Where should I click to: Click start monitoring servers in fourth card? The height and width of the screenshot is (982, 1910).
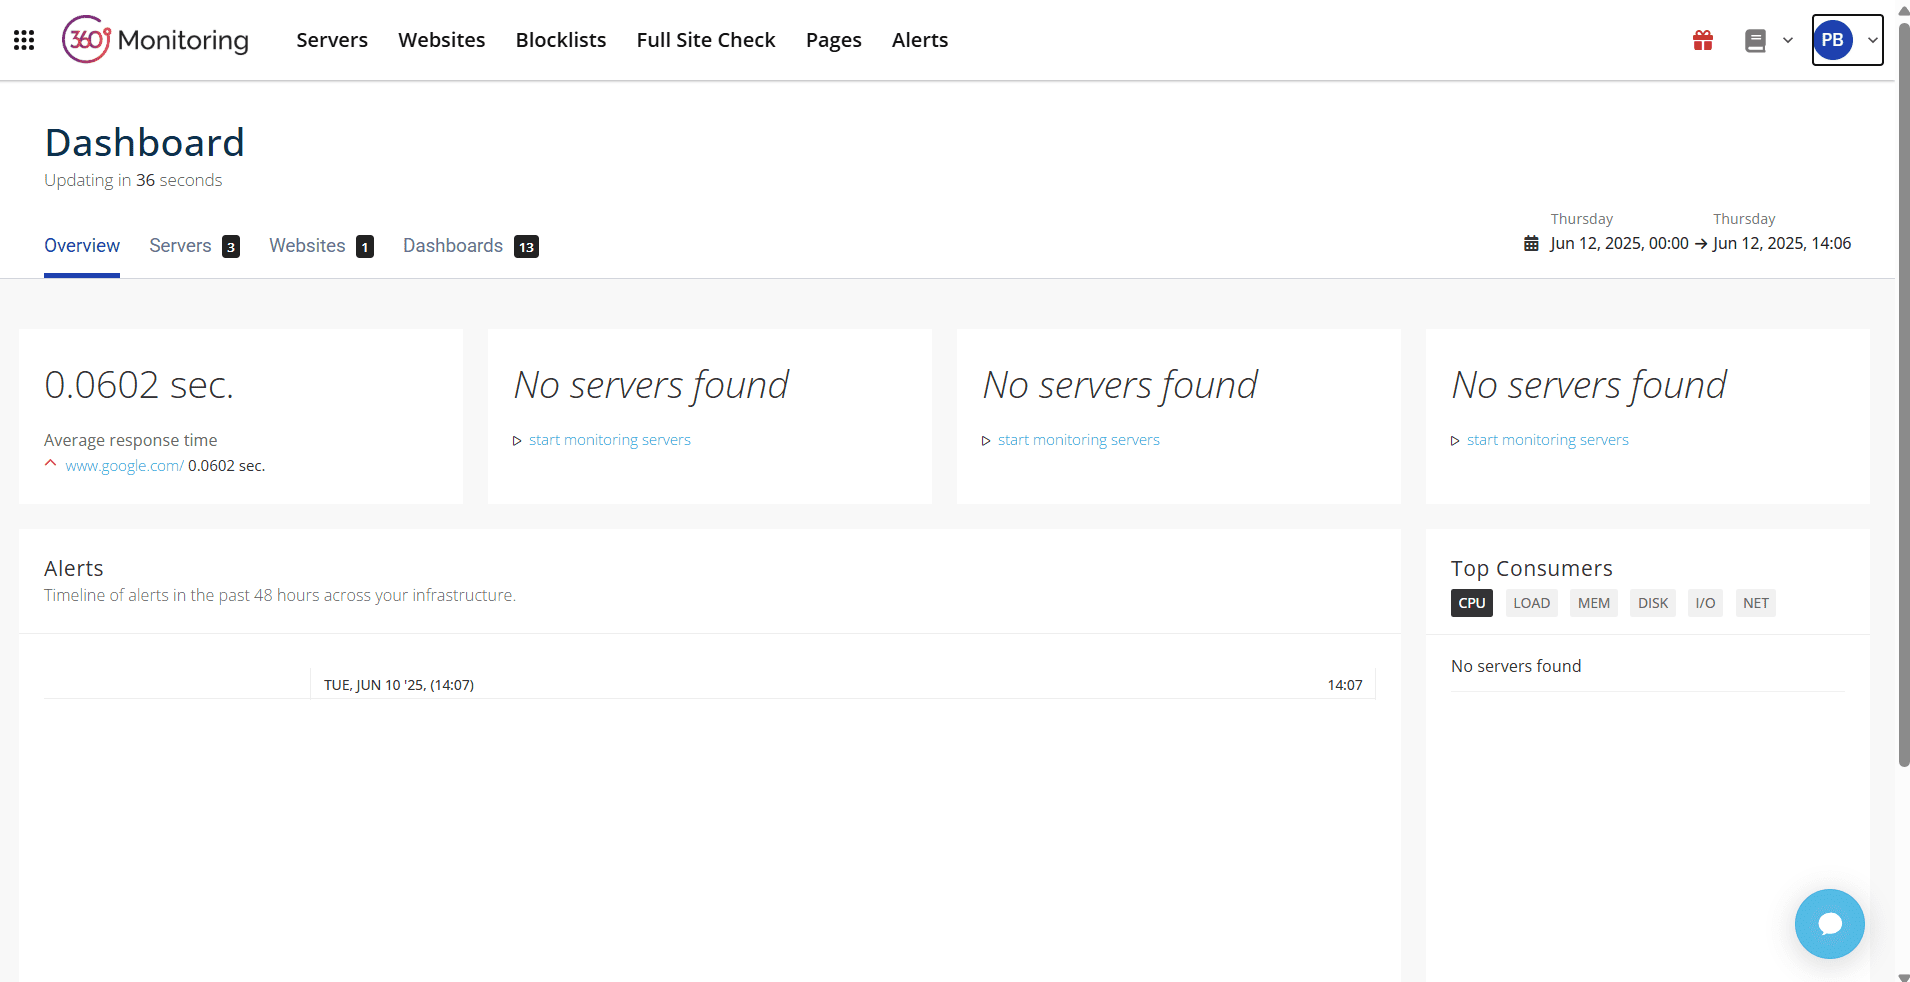(1548, 440)
